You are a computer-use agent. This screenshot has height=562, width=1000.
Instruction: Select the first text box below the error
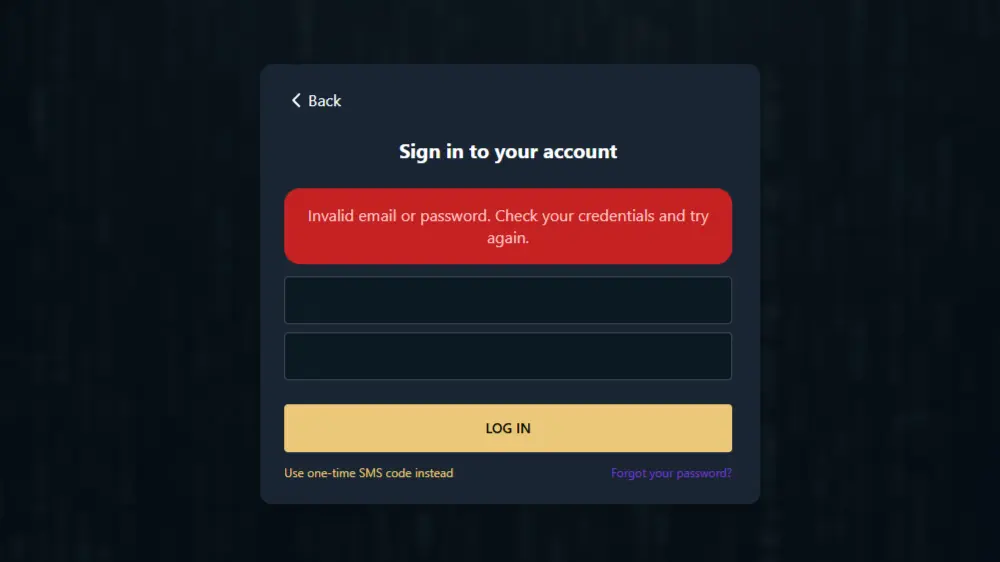click(x=508, y=300)
